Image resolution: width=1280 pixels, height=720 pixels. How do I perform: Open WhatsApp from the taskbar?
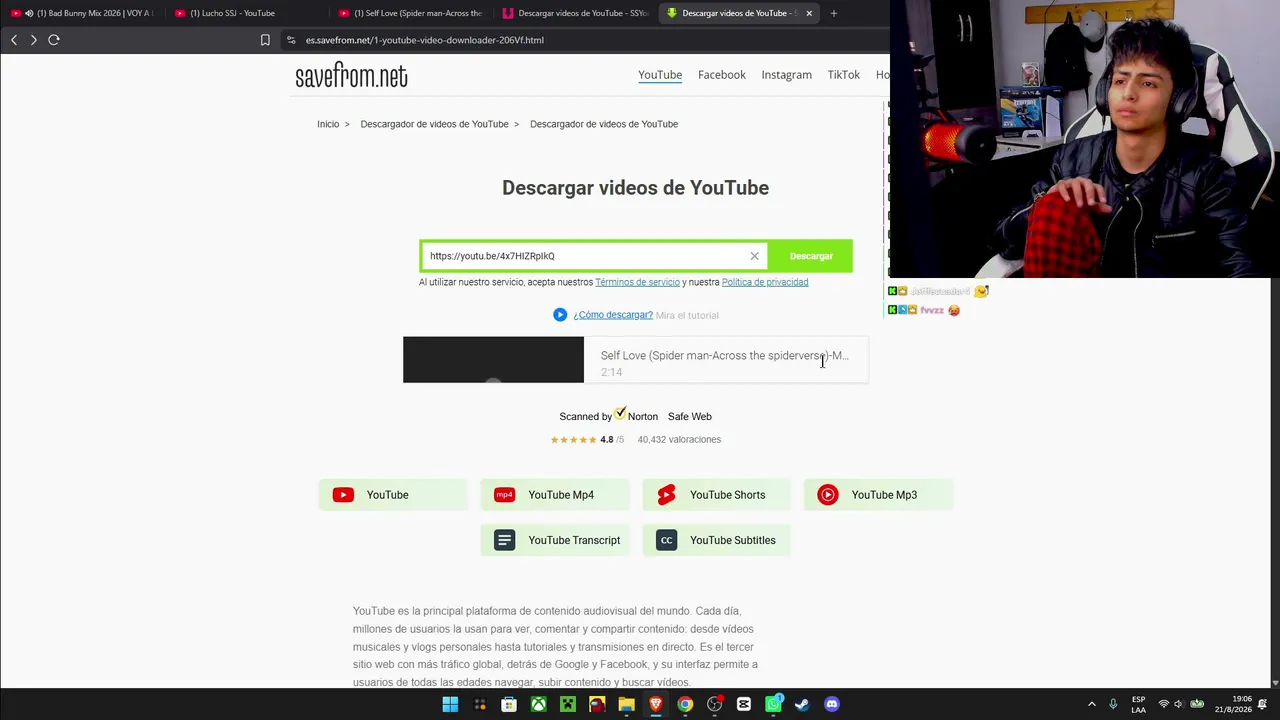(773, 704)
